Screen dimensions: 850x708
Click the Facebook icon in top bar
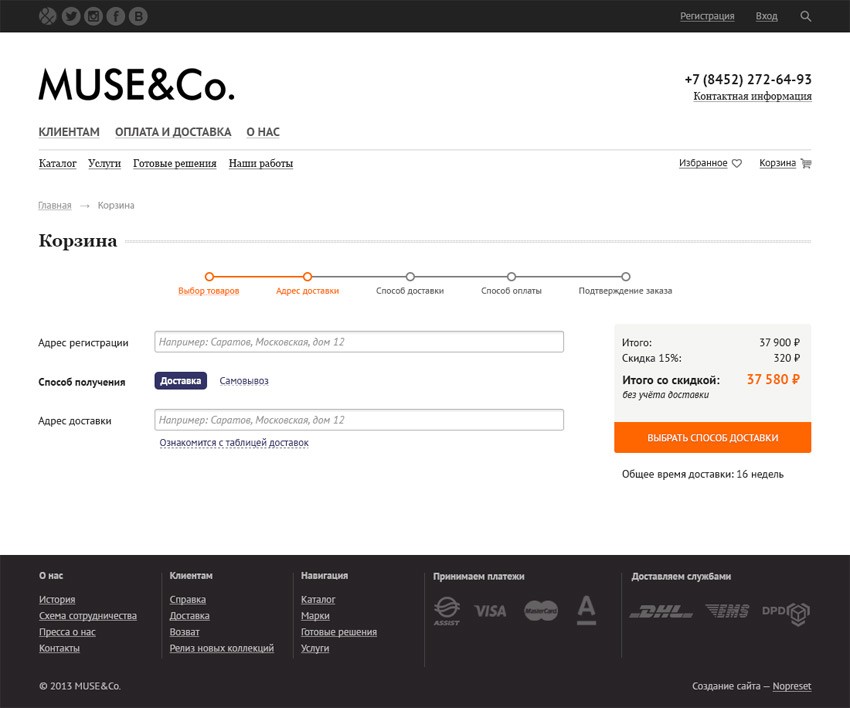tap(115, 16)
